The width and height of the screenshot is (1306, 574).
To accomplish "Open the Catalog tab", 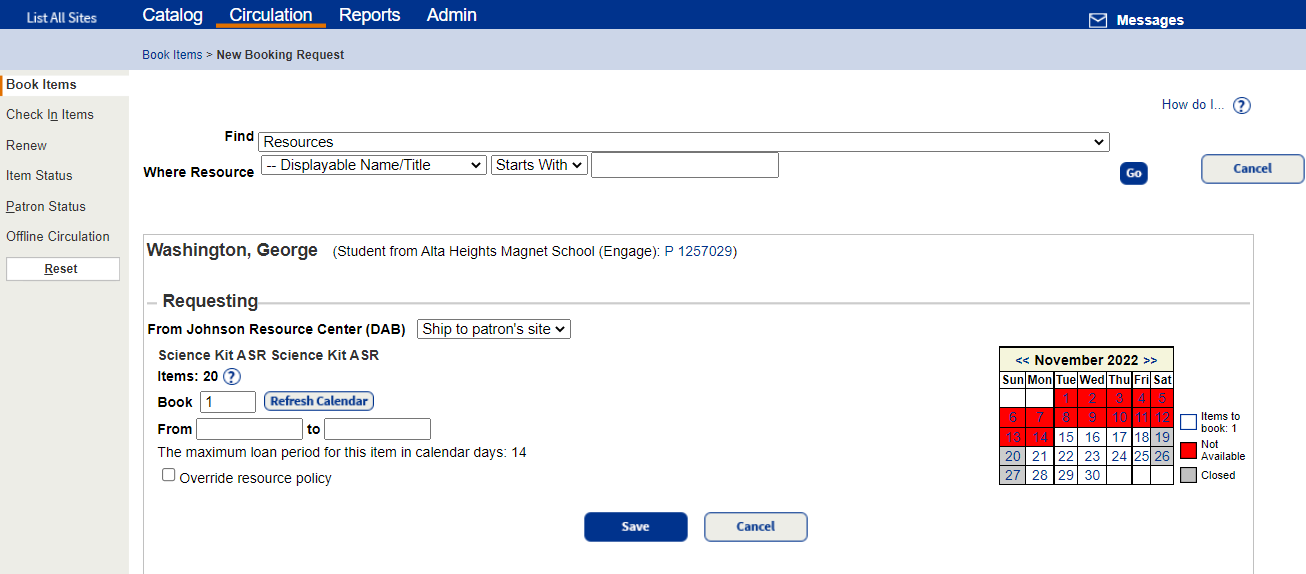I will pos(172,15).
